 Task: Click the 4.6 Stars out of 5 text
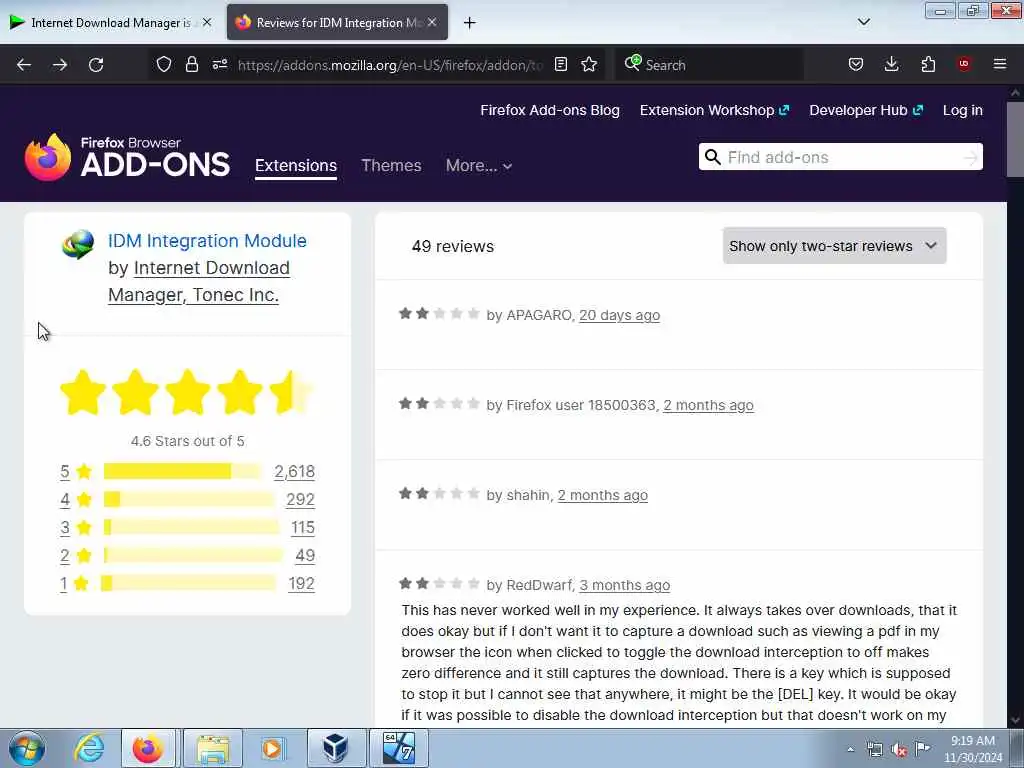(x=187, y=441)
